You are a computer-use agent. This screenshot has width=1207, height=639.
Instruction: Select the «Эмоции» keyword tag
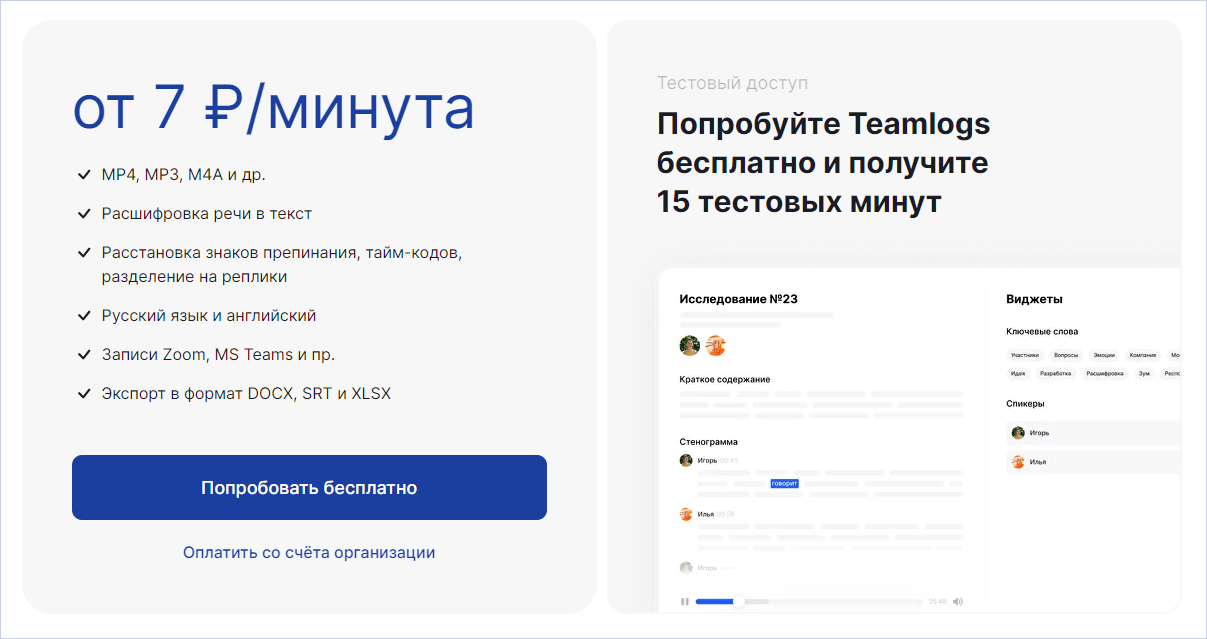pos(1104,355)
